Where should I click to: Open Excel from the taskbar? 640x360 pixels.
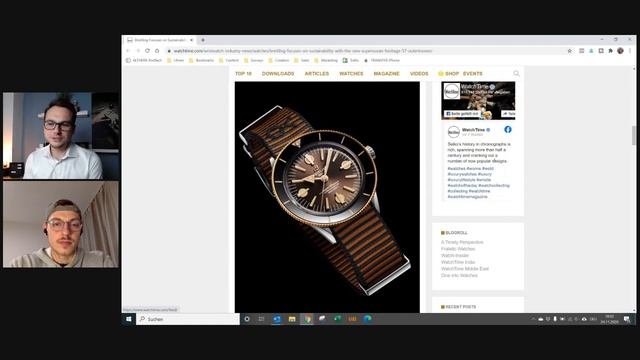[x=337, y=319]
